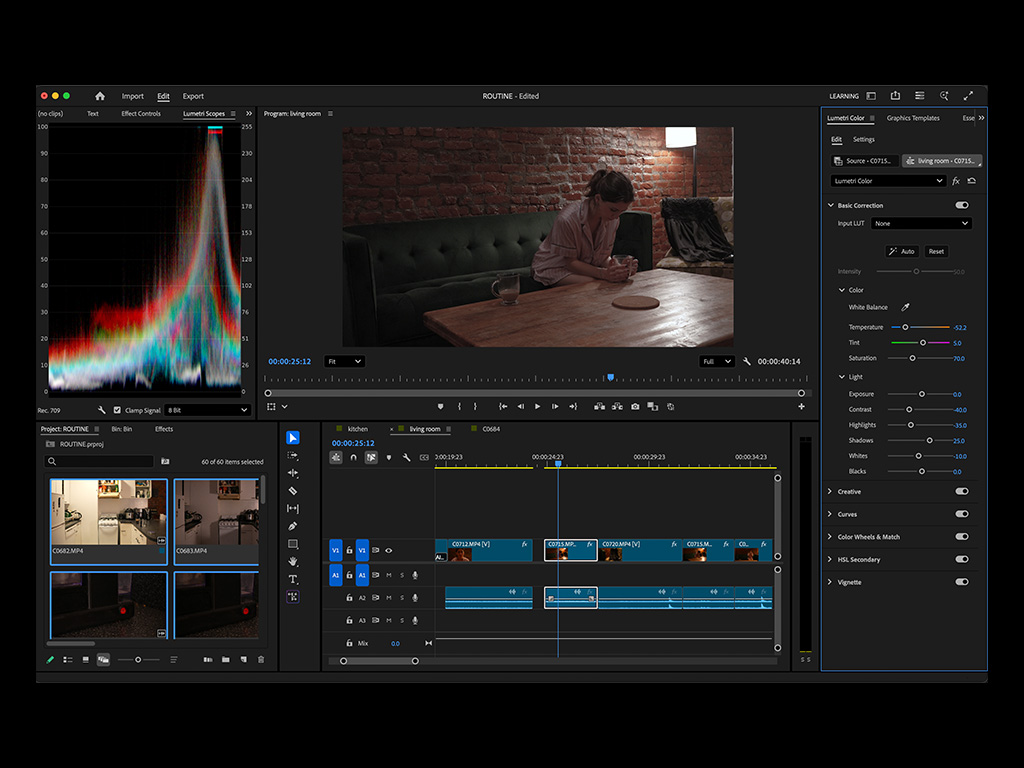Disable the Basic Correction section toggle

click(960, 205)
